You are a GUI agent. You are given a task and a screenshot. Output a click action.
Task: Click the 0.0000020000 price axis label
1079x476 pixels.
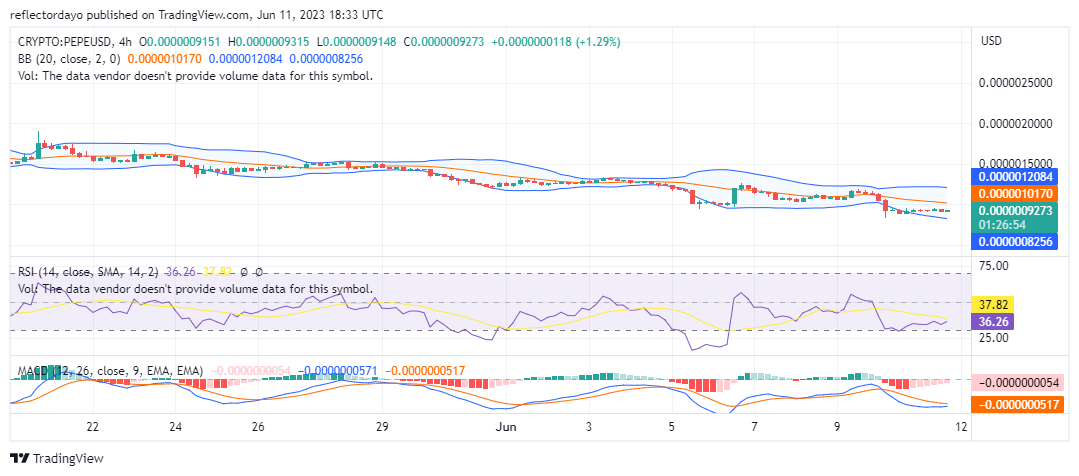pos(1016,124)
